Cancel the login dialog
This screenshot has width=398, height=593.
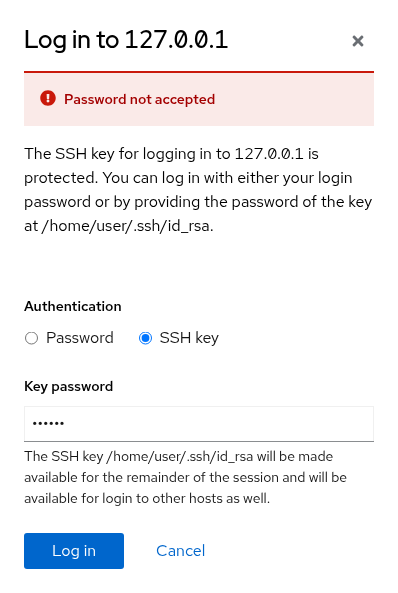180,551
